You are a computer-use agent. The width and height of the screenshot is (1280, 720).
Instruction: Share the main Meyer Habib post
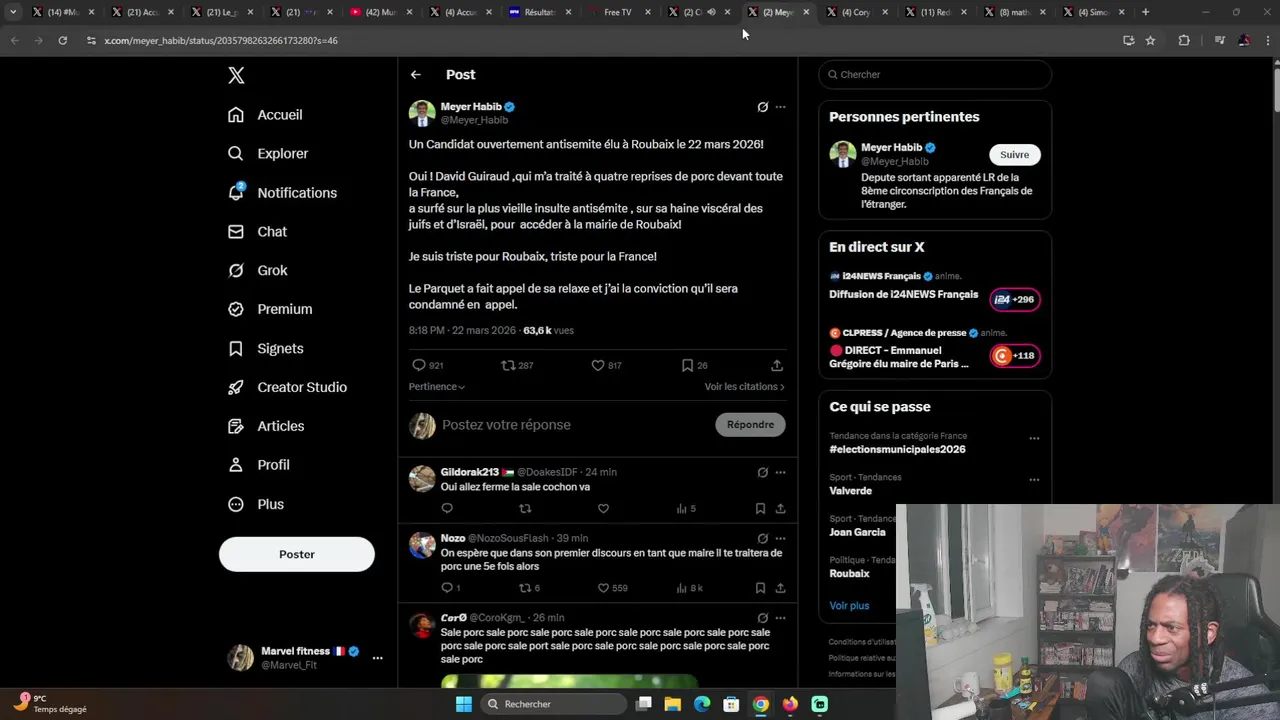click(777, 366)
